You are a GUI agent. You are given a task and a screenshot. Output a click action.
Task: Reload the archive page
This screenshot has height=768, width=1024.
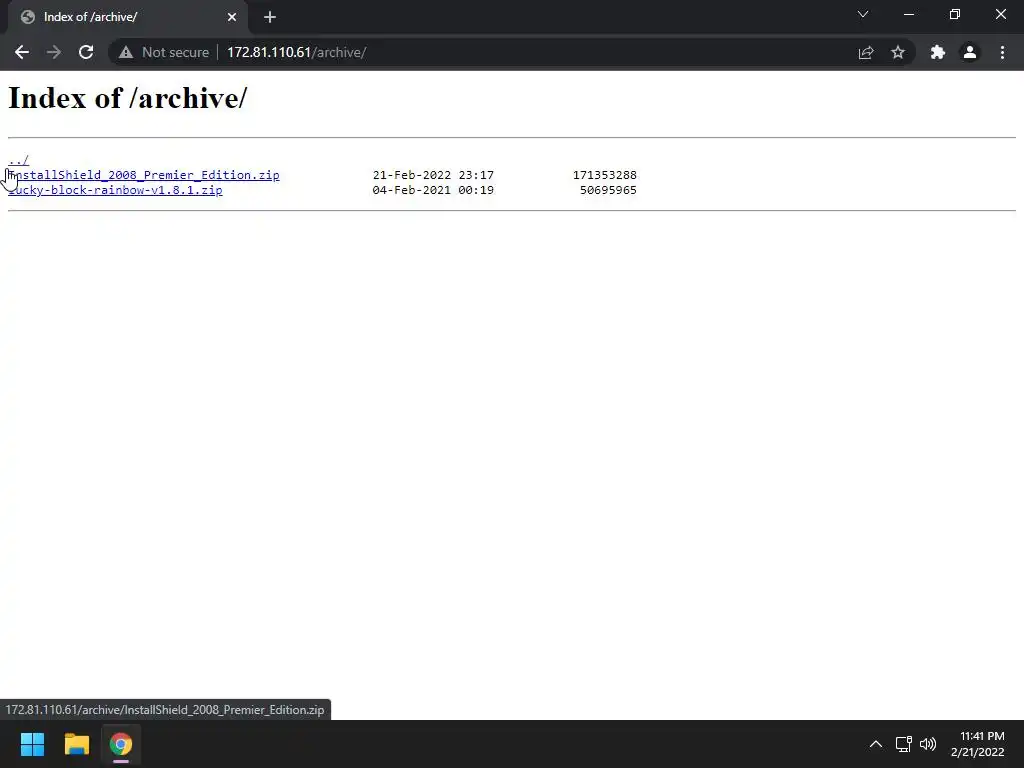point(86,52)
